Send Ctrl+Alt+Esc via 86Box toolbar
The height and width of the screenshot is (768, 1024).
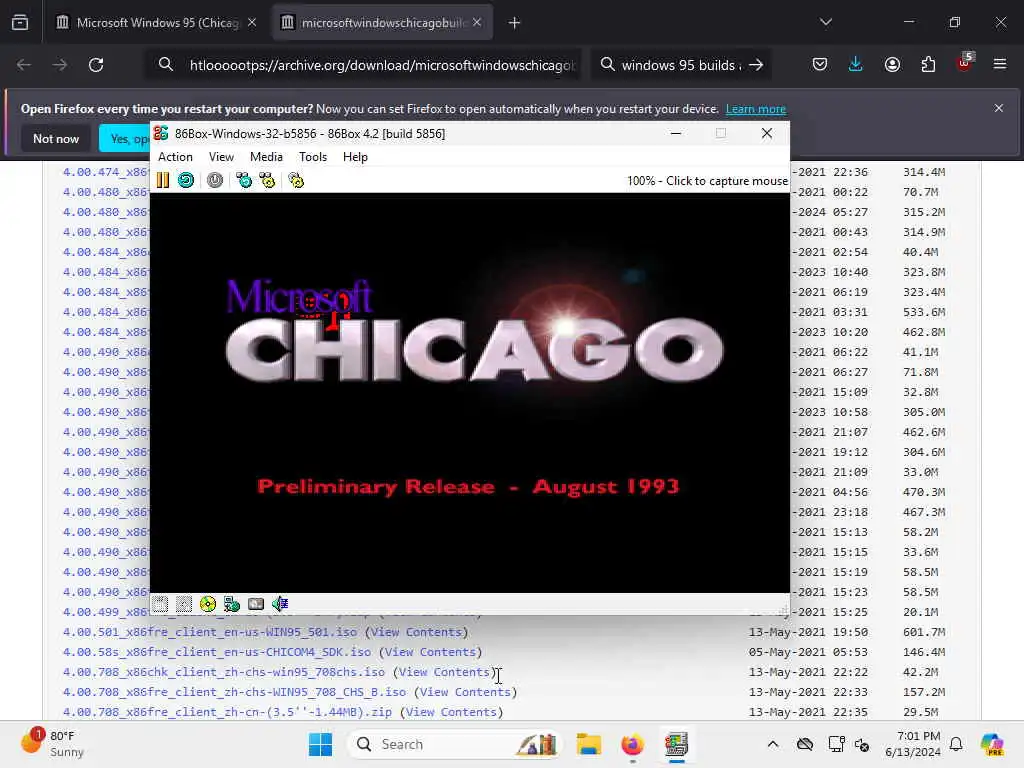point(267,180)
